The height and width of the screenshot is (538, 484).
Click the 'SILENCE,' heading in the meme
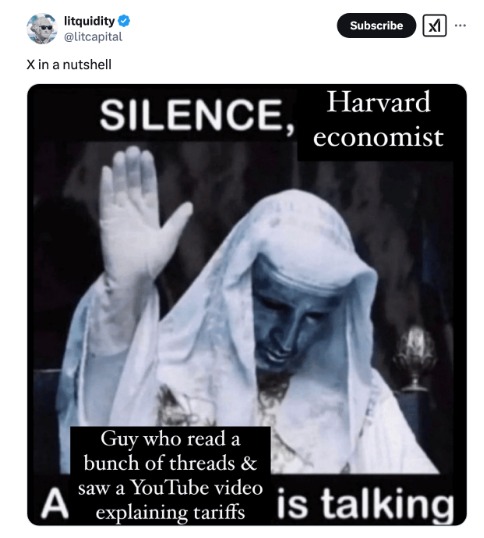click(x=197, y=115)
